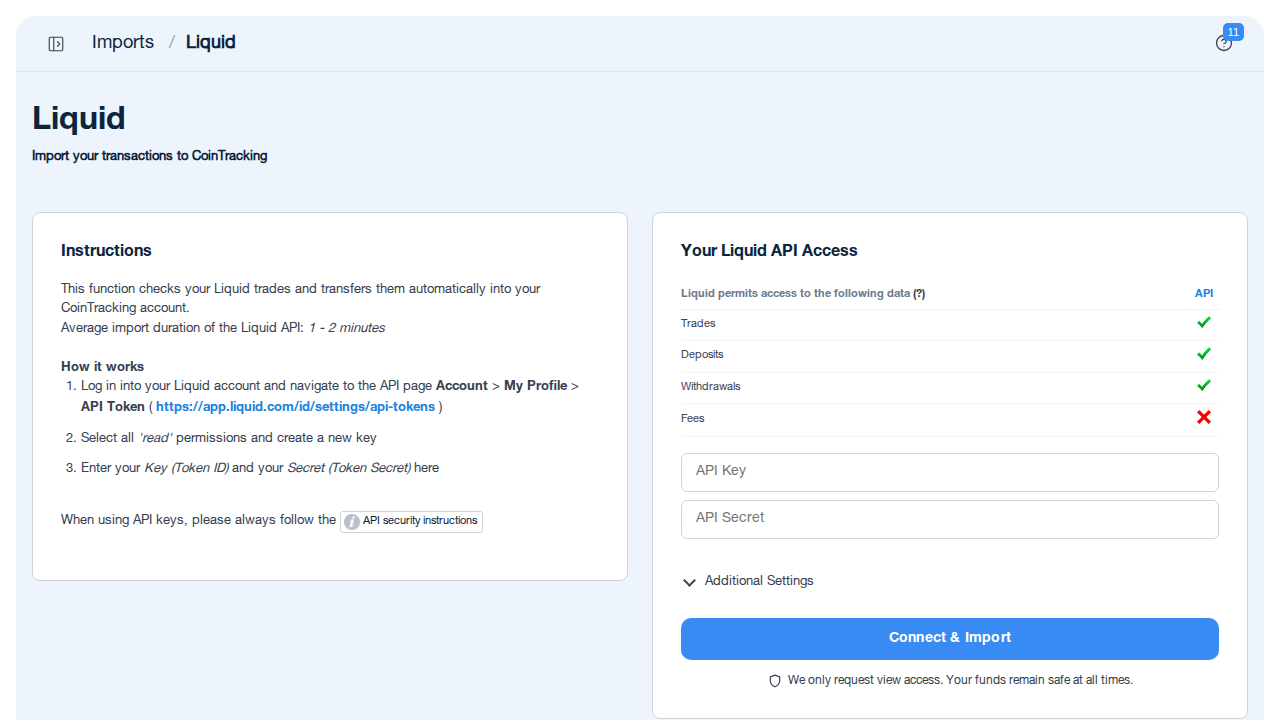The height and width of the screenshot is (720, 1280).
Task: Click the (?) help marker after permitted data
Action: (919, 294)
